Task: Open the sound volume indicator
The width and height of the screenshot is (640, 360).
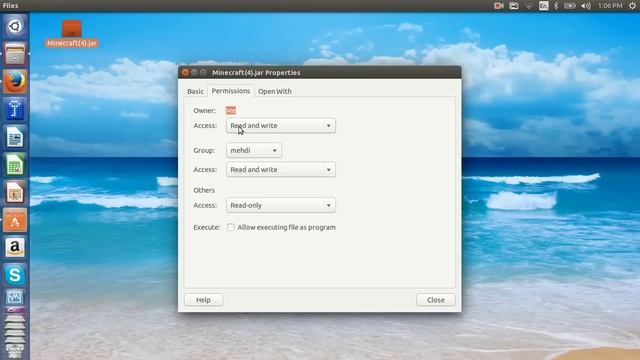Action: point(586,6)
